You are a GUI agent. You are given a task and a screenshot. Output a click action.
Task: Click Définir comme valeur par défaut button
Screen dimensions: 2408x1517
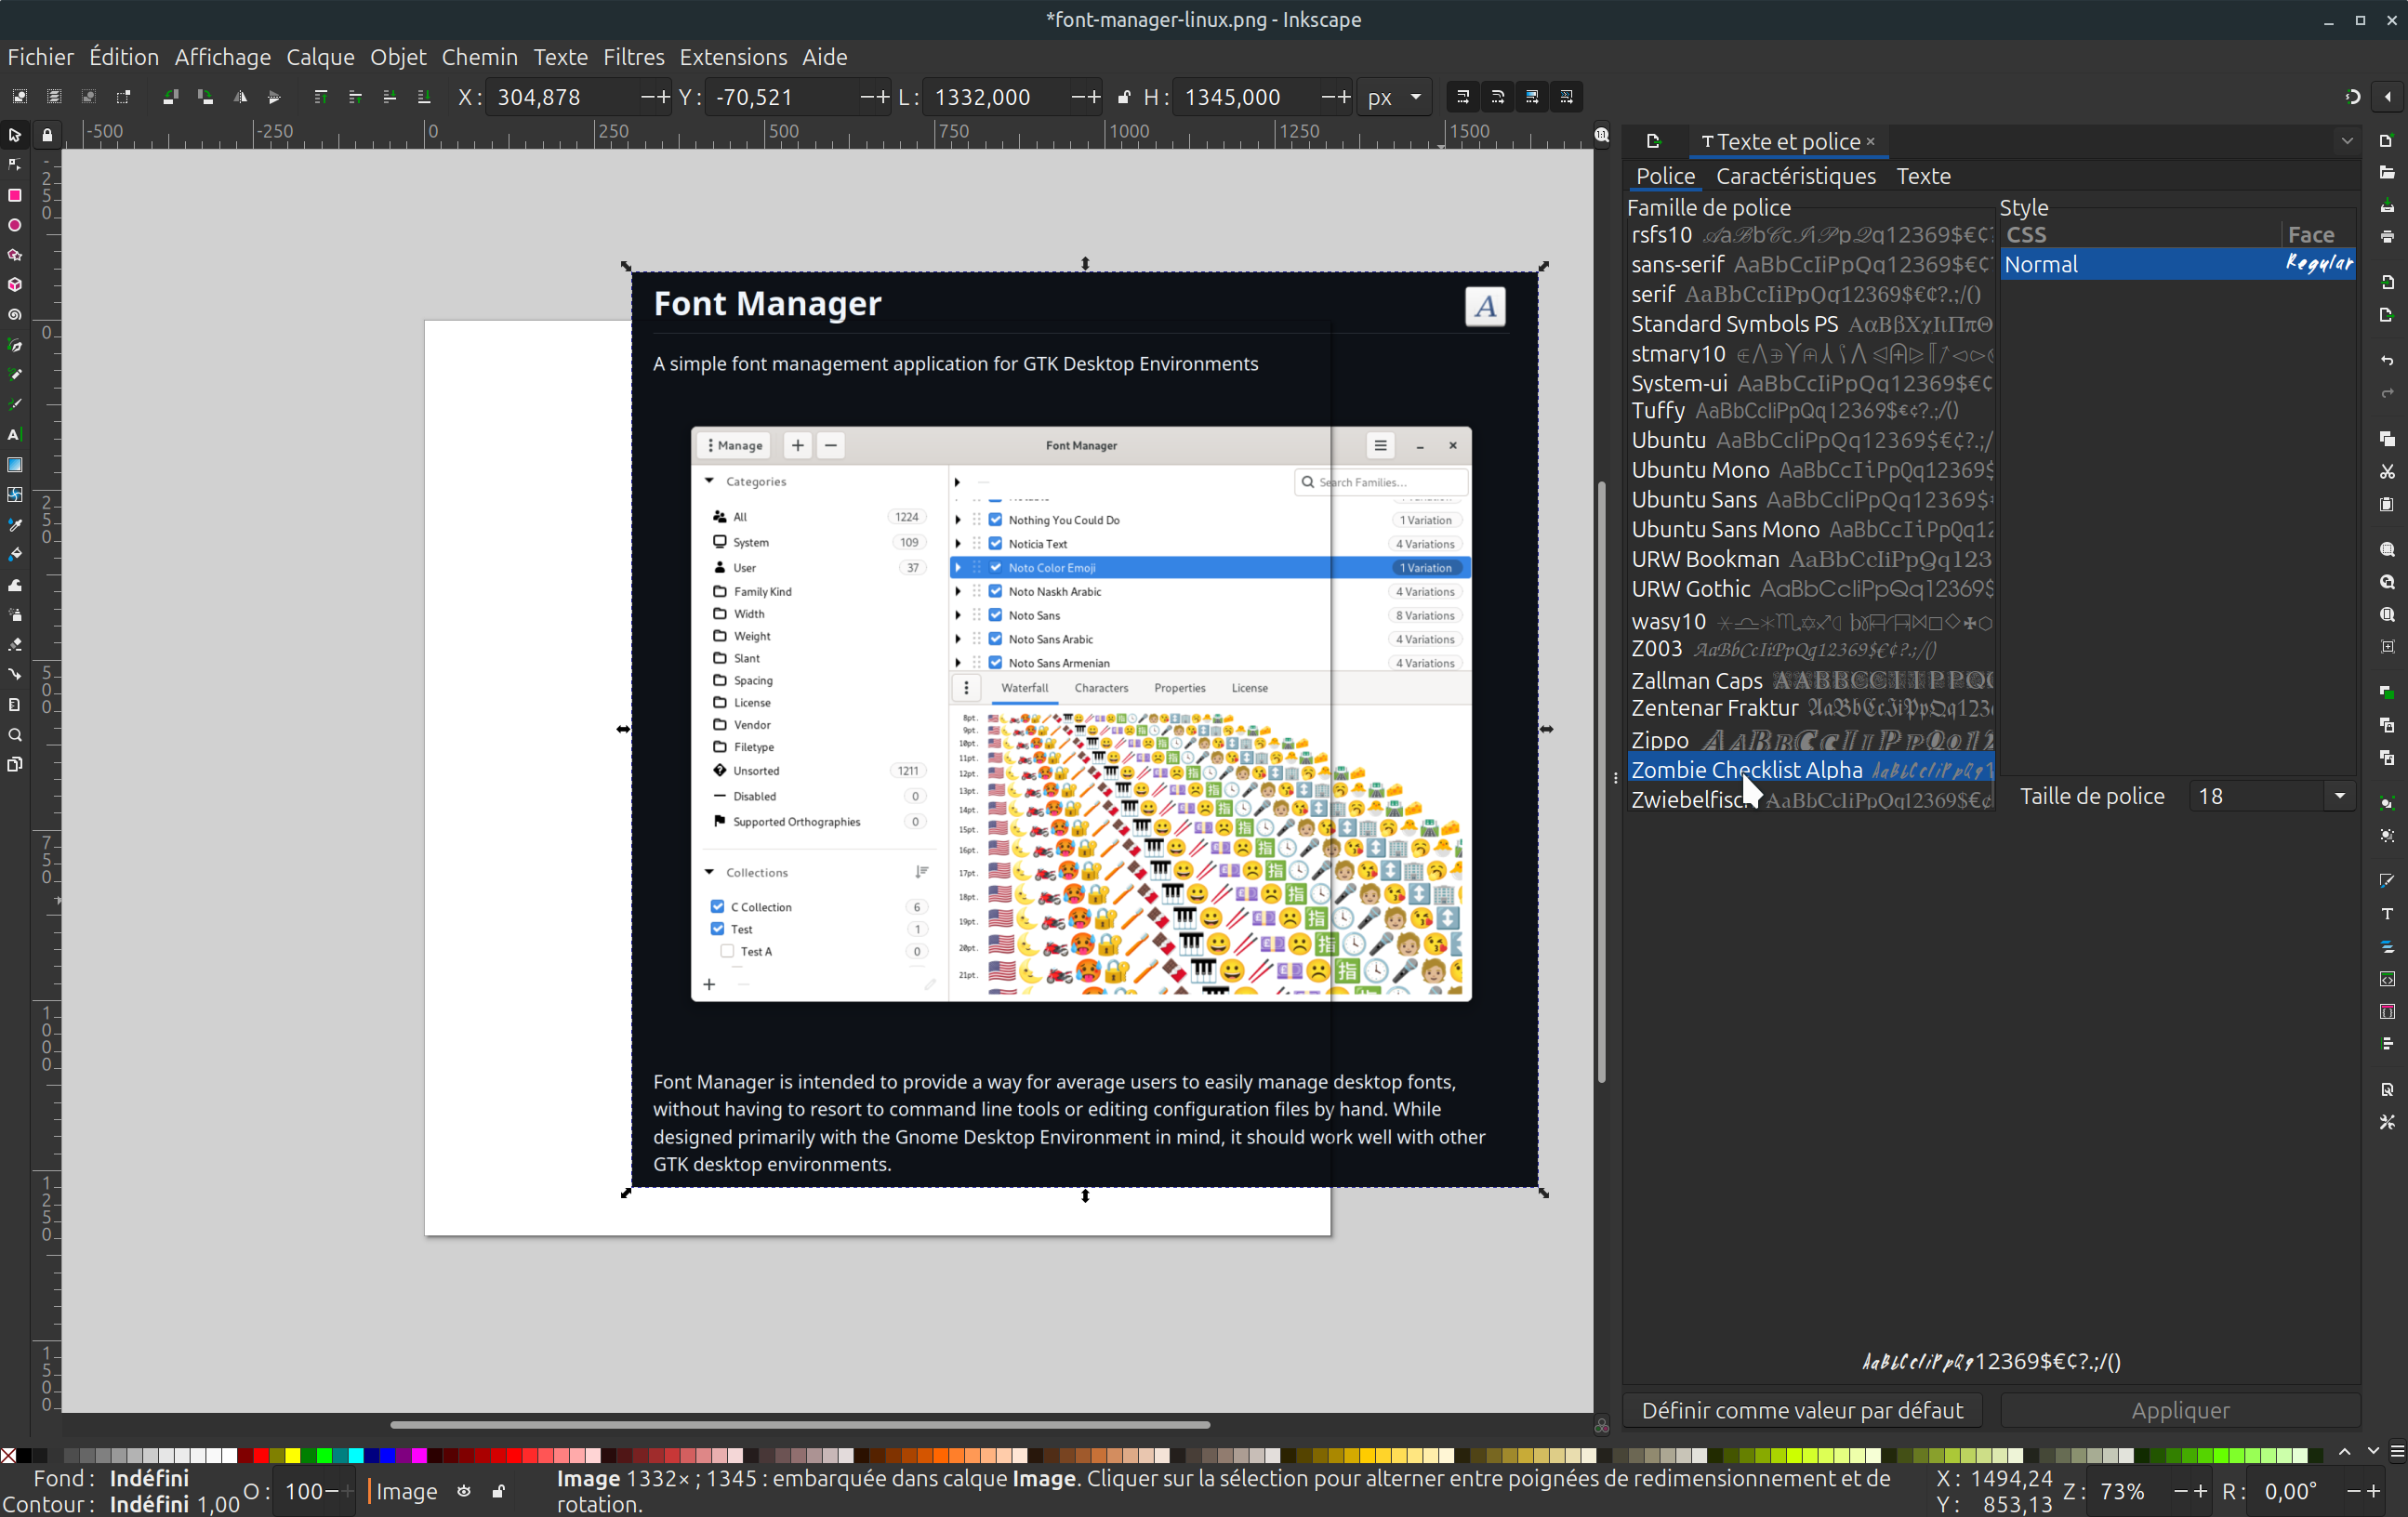[x=1802, y=1410]
